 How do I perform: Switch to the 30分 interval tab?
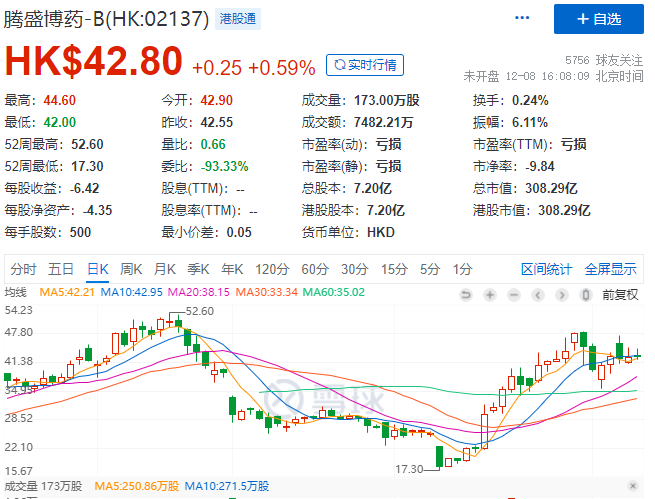tap(355, 269)
